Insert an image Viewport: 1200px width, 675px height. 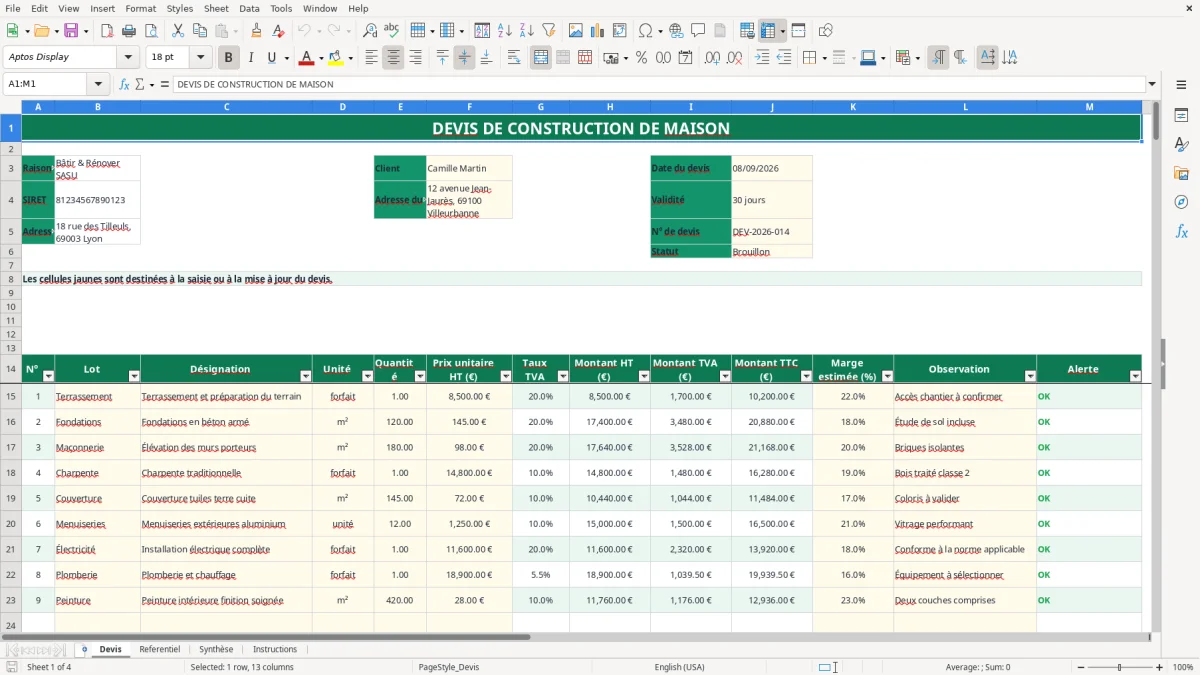coord(576,31)
